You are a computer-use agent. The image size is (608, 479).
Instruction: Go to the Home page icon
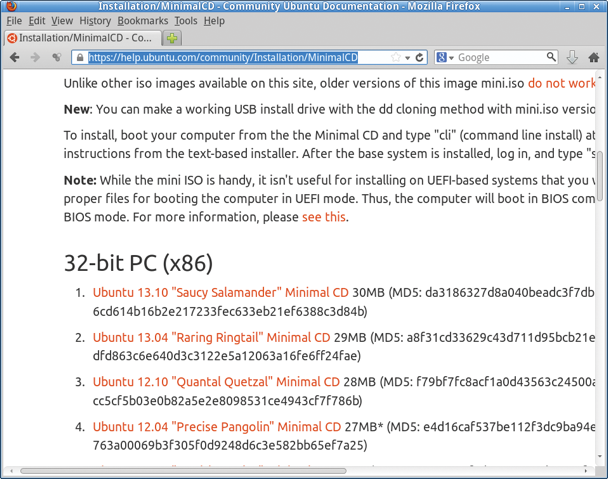coord(594,58)
